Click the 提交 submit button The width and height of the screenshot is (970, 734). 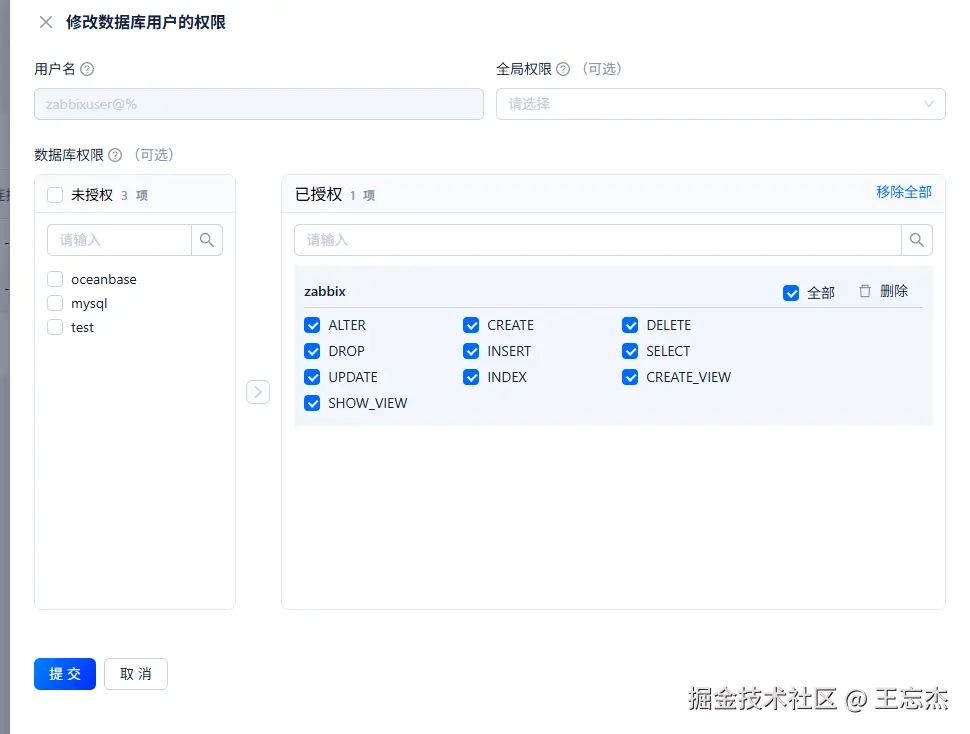(65, 674)
